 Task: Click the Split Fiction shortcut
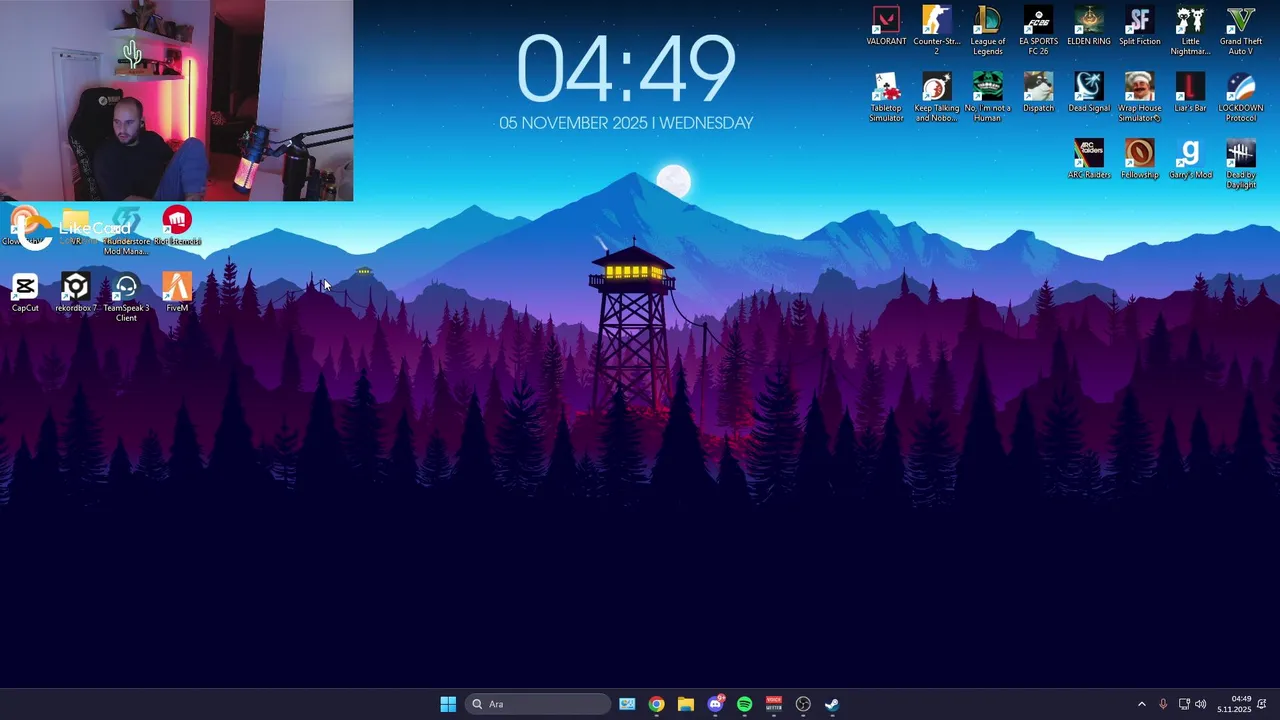1140,27
